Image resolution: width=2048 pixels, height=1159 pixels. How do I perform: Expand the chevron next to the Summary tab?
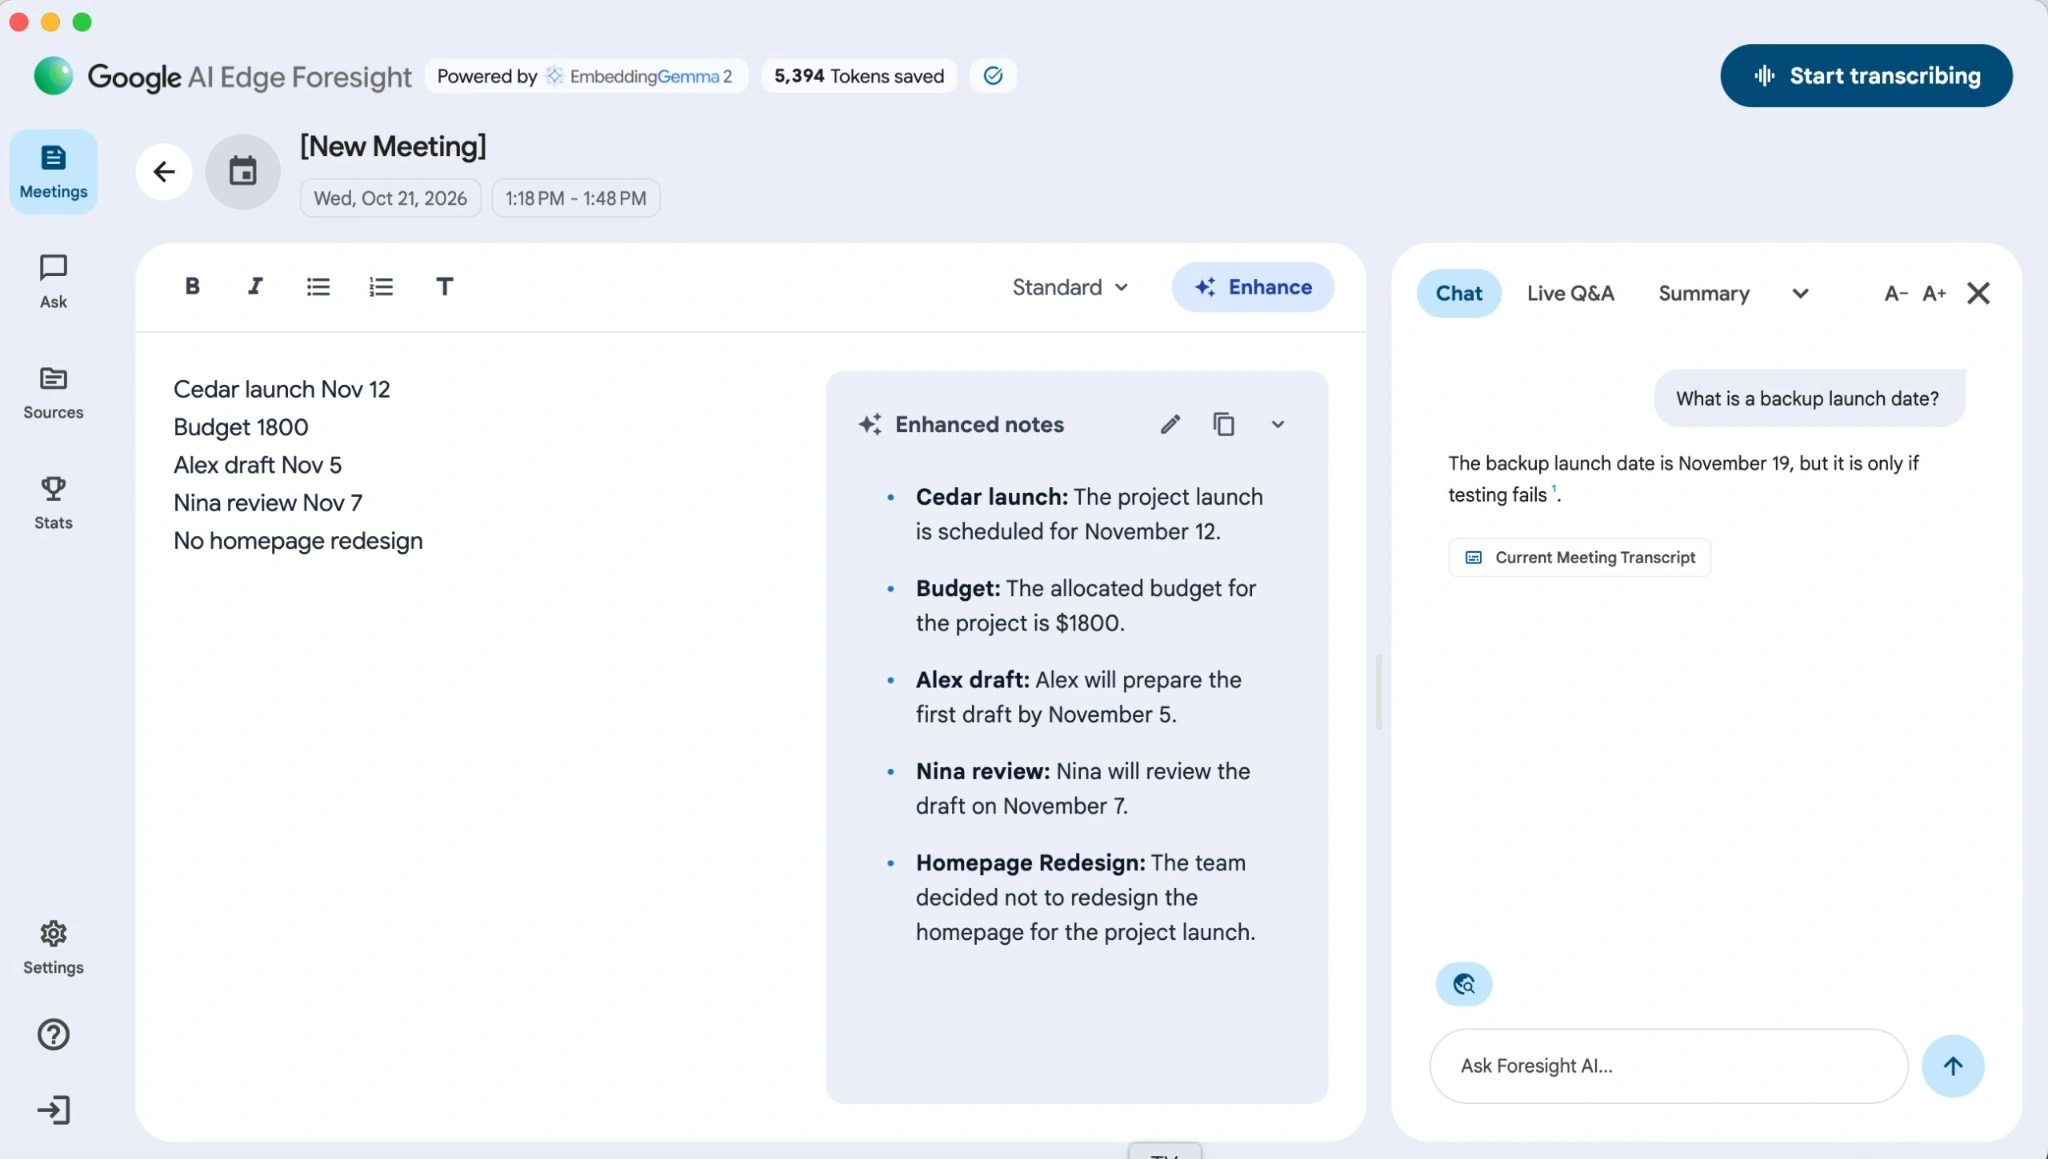(x=1800, y=293)
